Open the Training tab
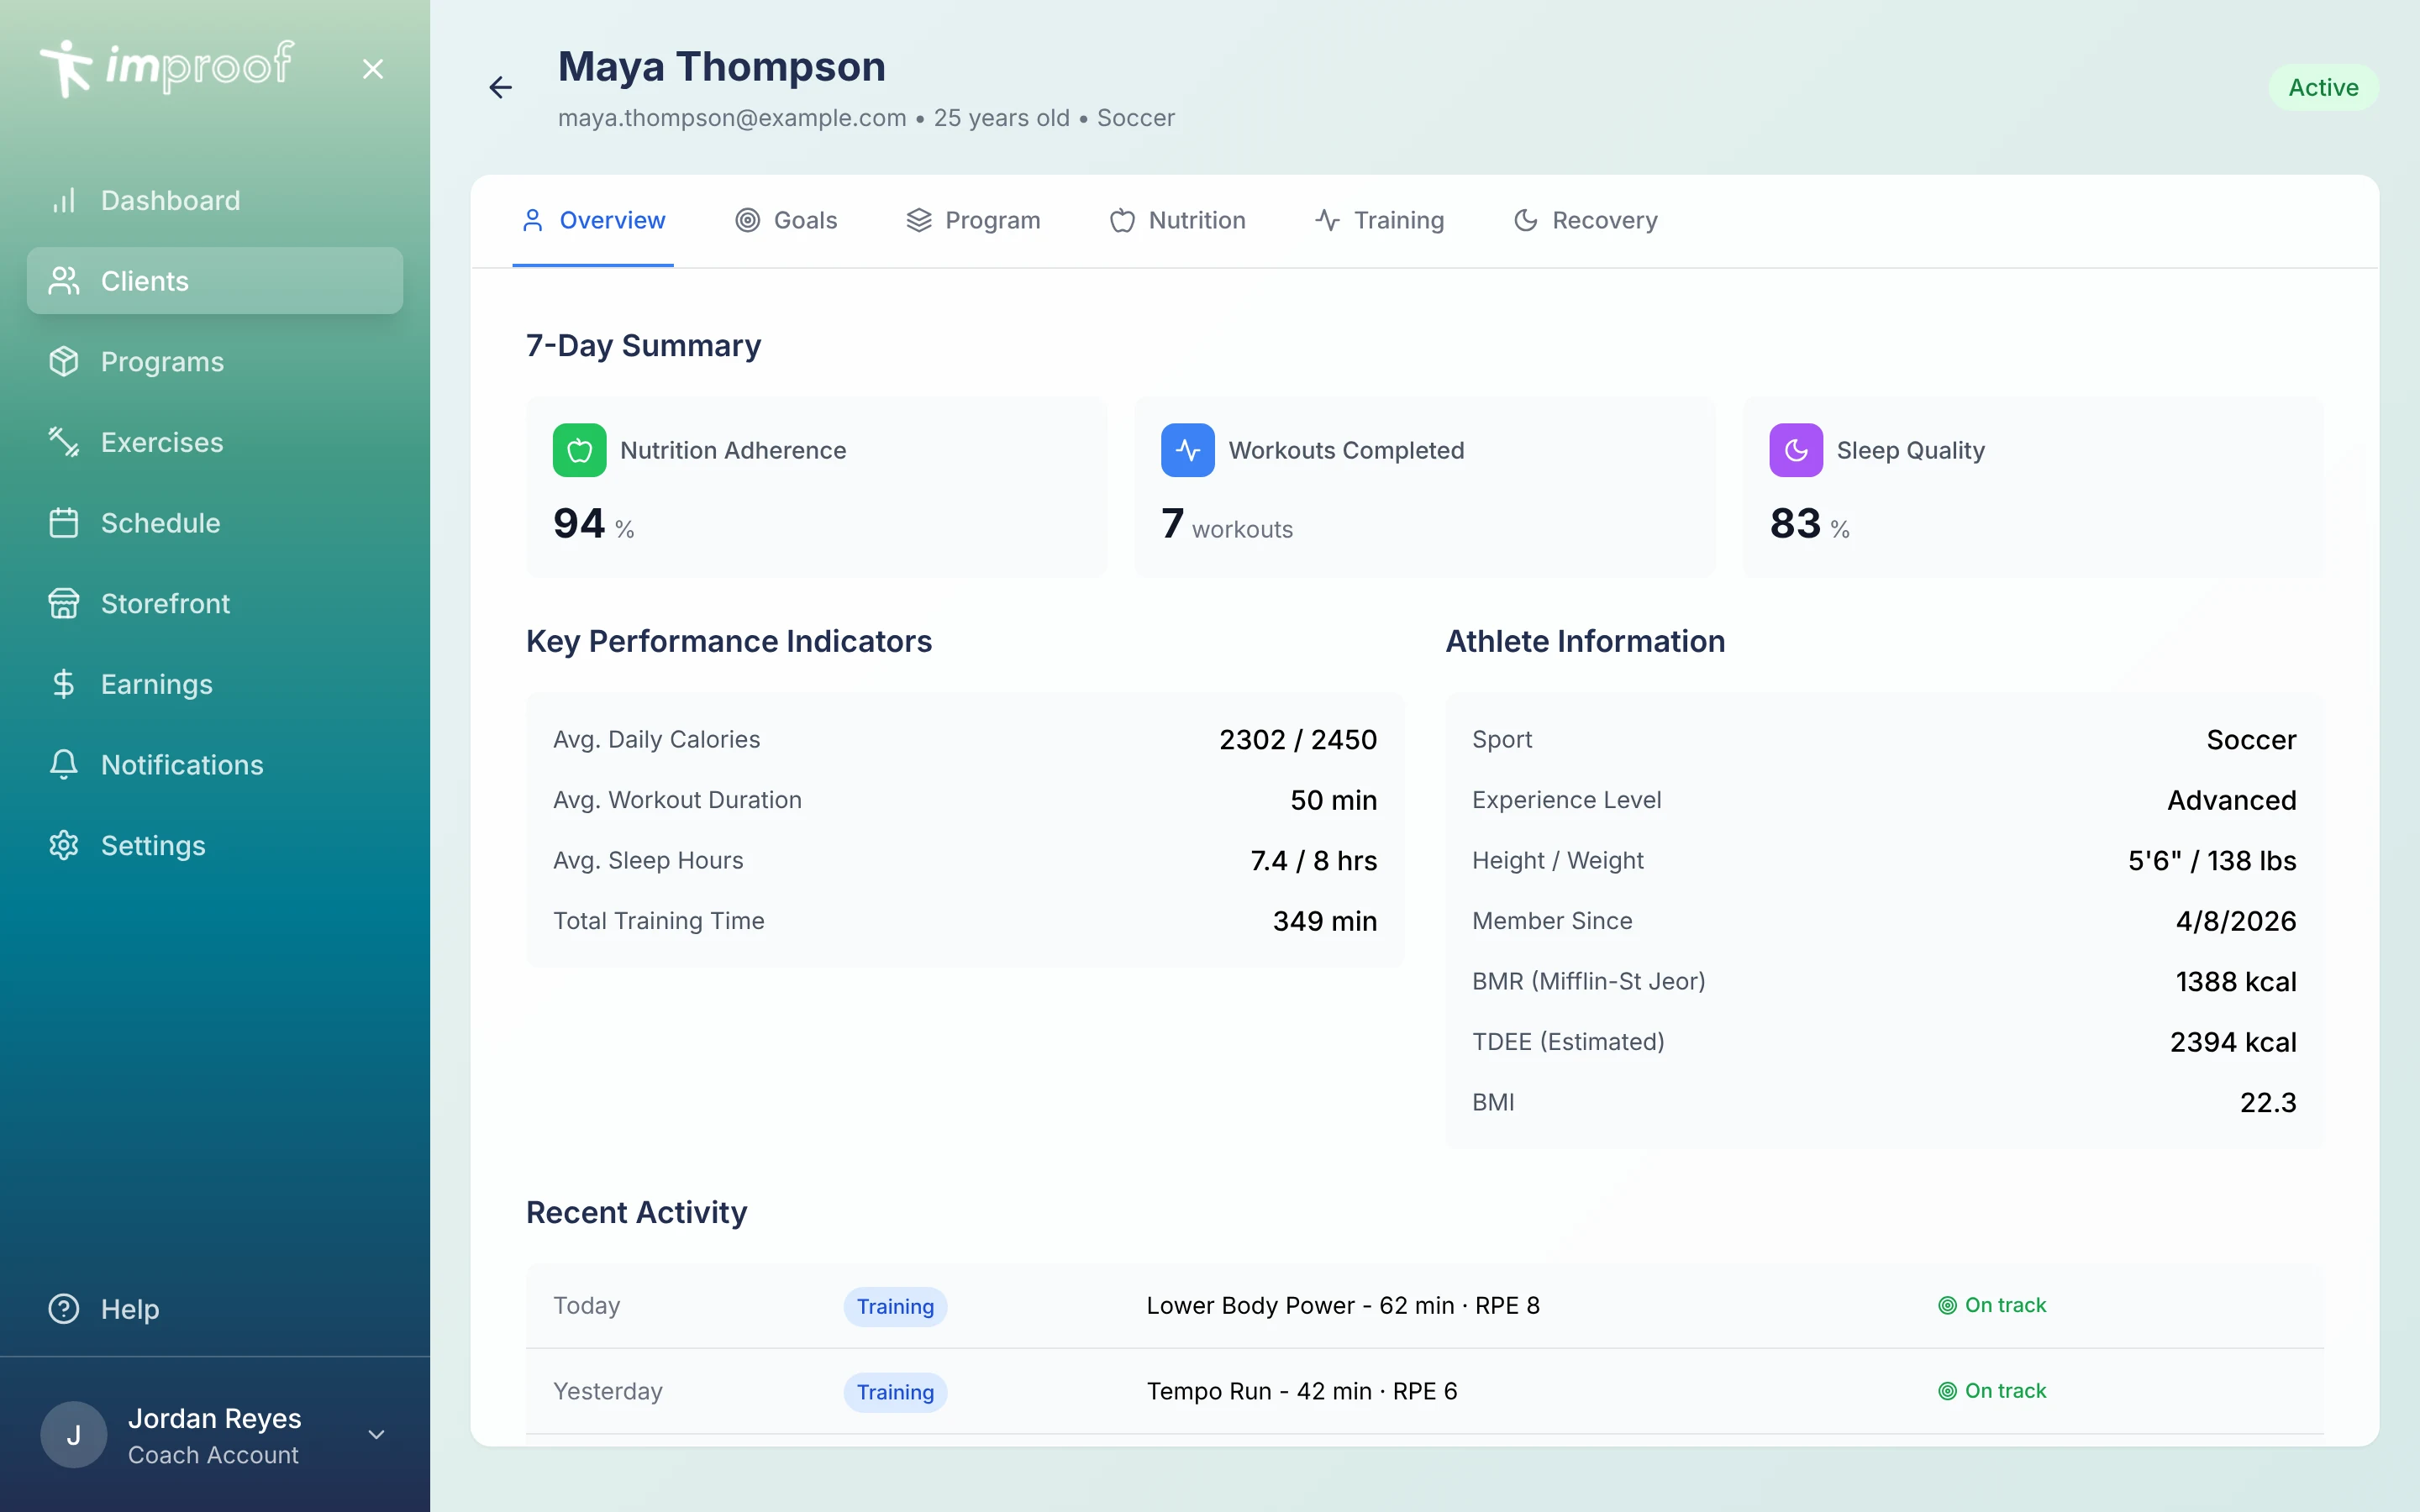This screenshot has height=1512, width=2420. tap(1379, 220)
